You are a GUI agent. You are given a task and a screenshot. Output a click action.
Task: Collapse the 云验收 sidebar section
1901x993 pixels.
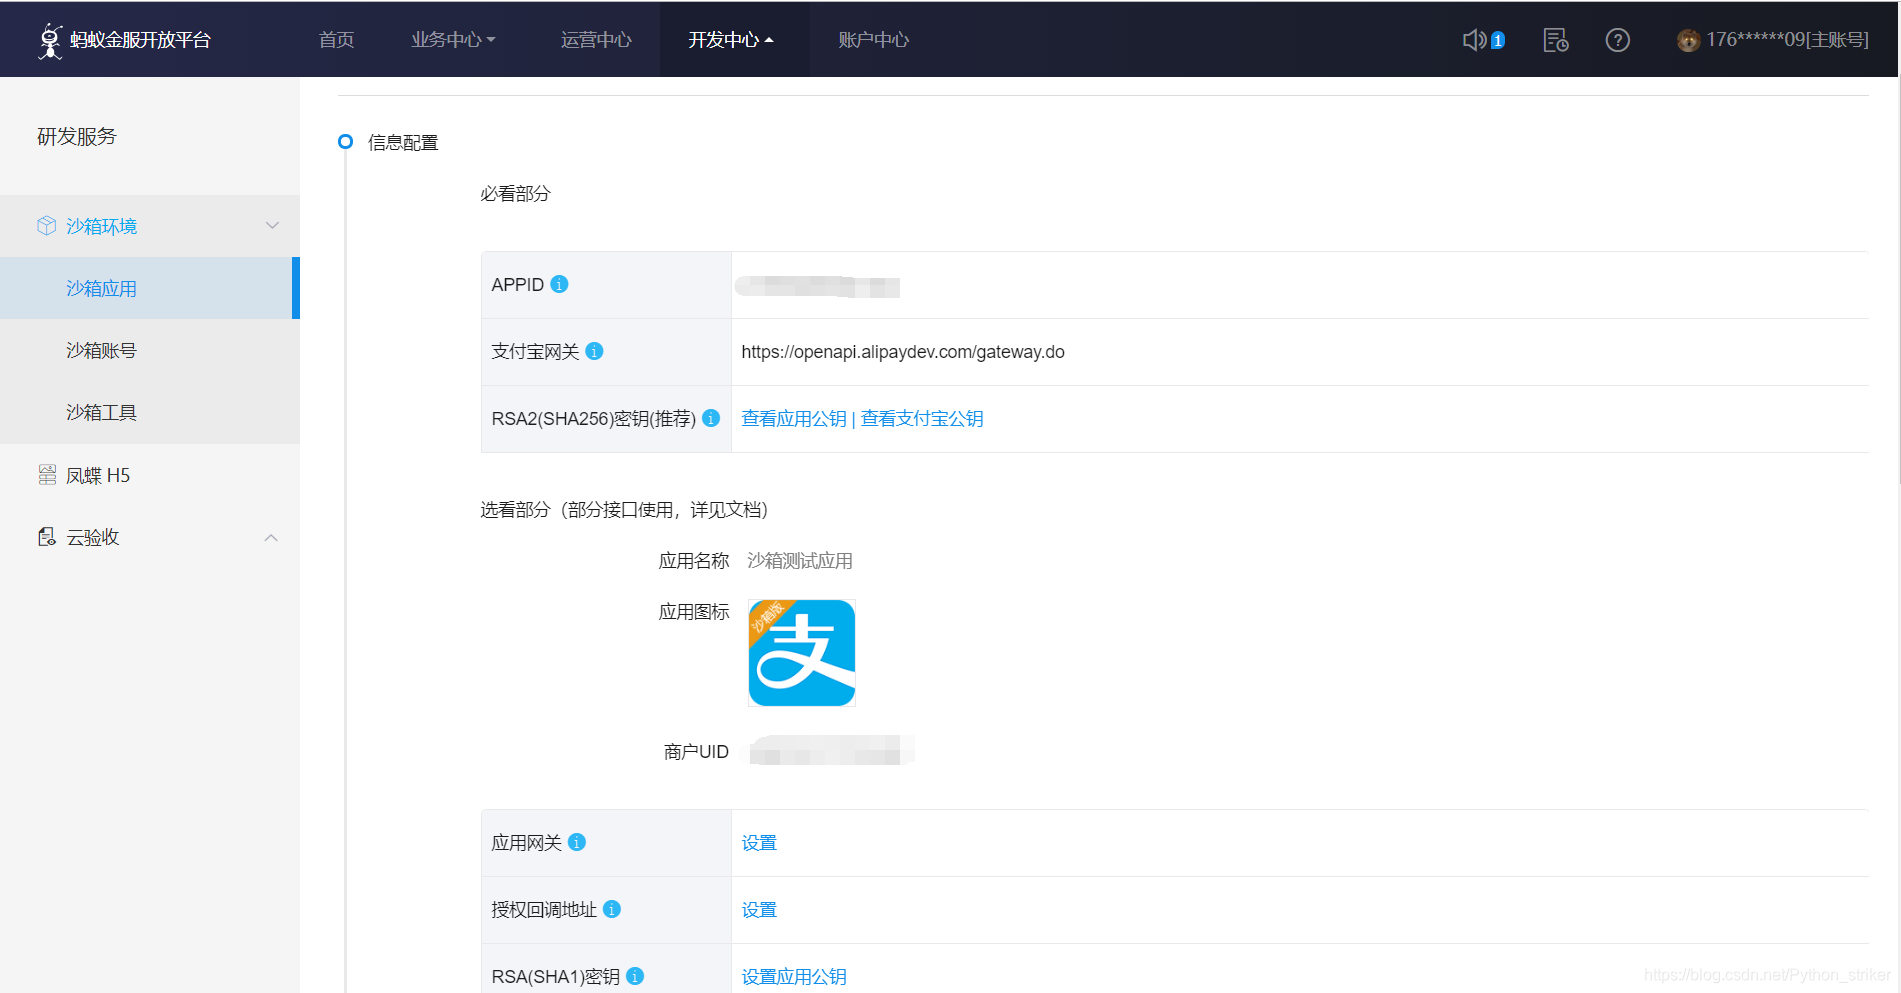(271, 537)
